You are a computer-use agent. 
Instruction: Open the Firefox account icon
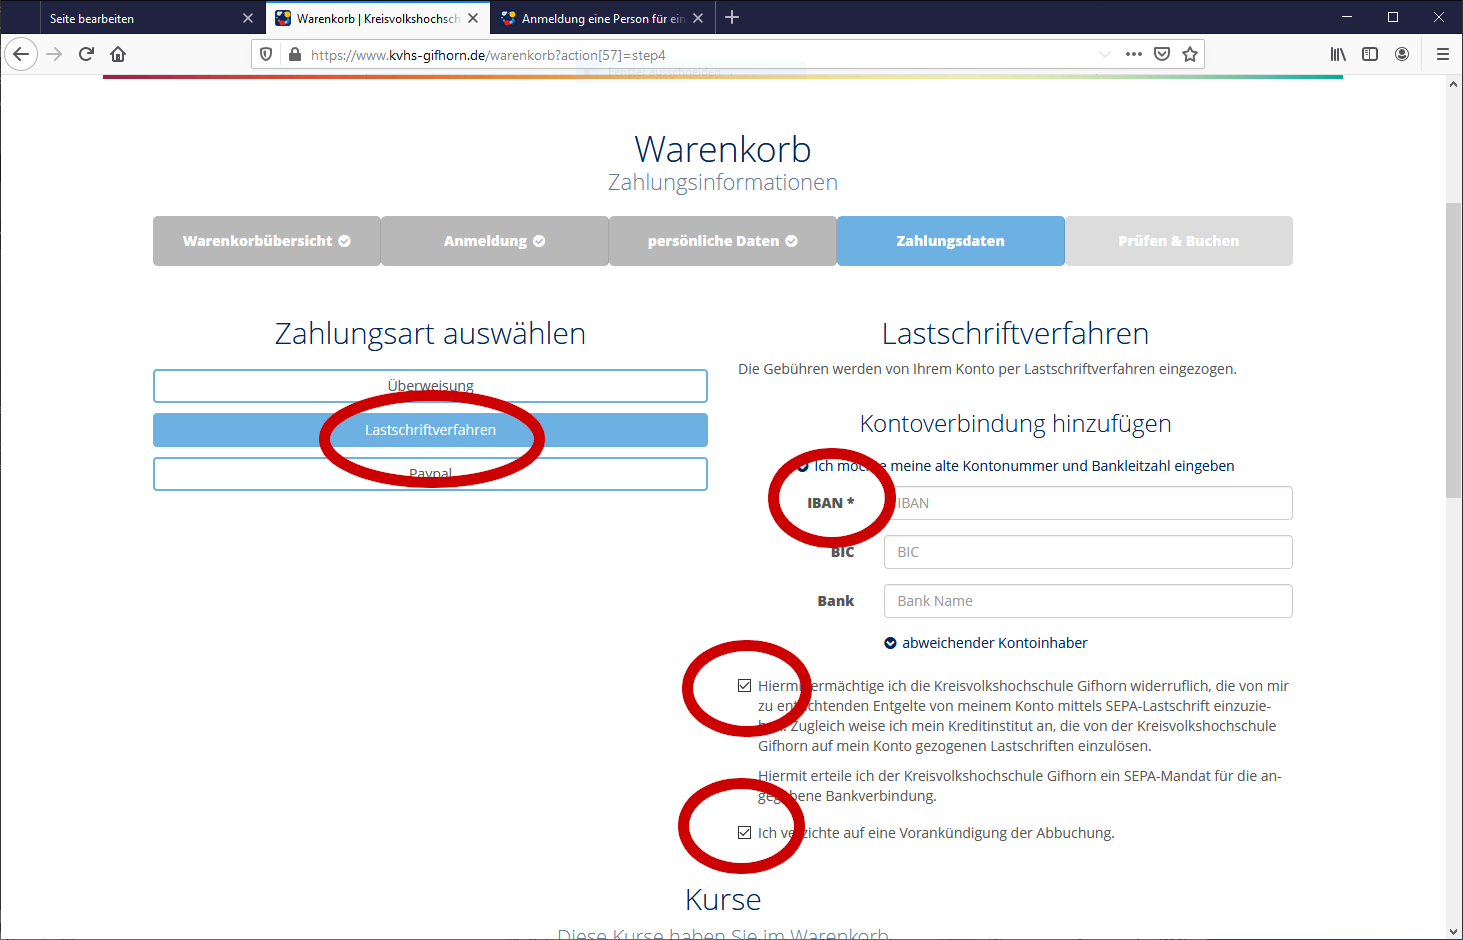click(1402, 54)
